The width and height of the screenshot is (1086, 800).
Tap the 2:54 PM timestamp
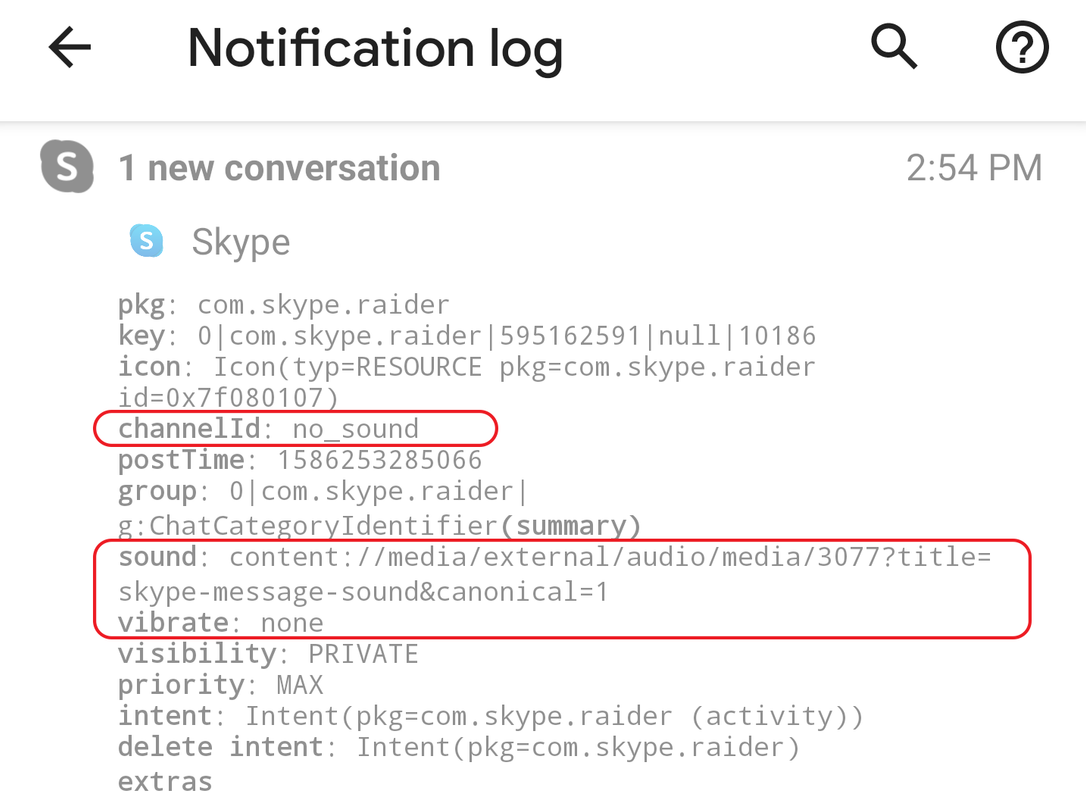[974, 168]
